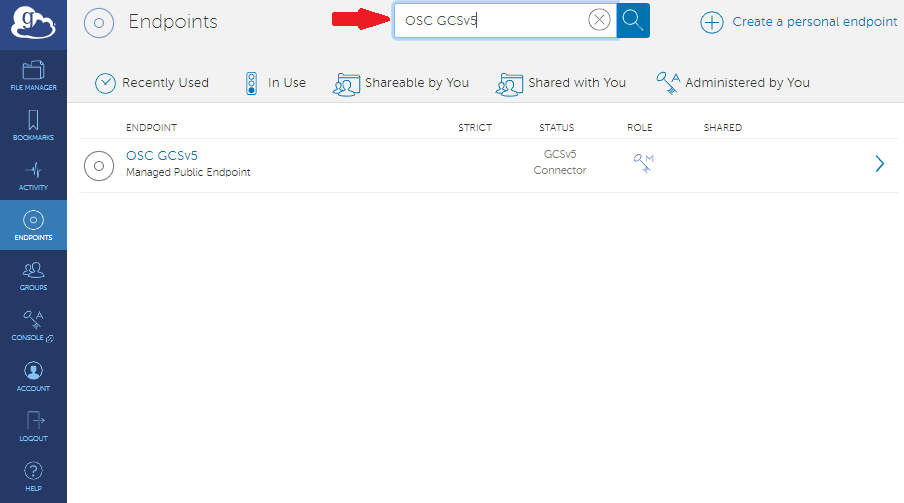Switch to In Use tab

point(275,83)
